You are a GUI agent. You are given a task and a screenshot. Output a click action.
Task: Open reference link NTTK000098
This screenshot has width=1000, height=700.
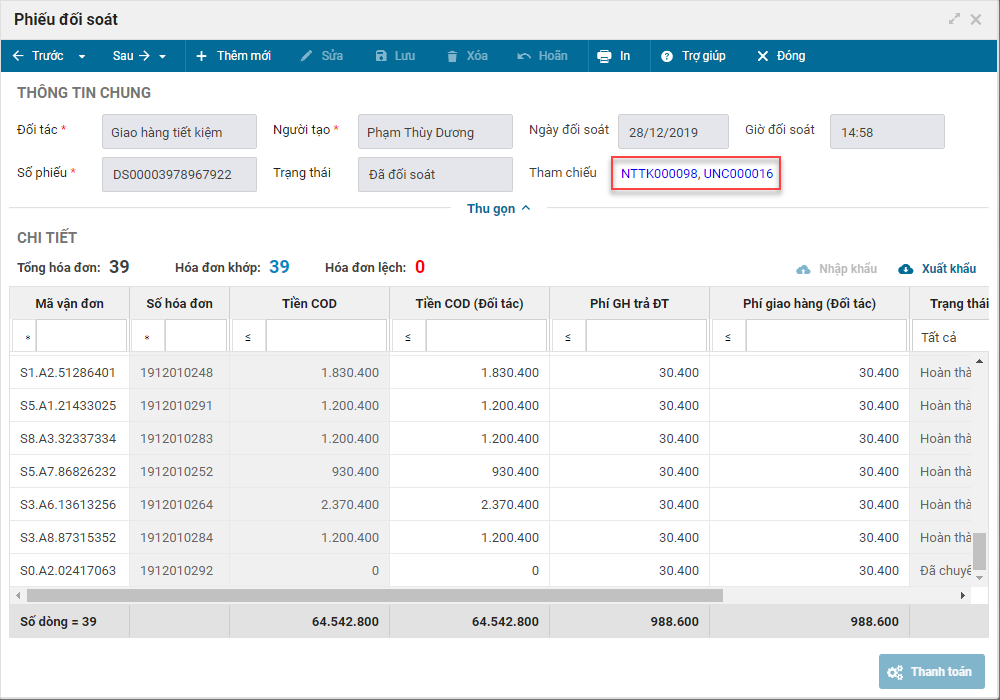[x=658, y=174]
